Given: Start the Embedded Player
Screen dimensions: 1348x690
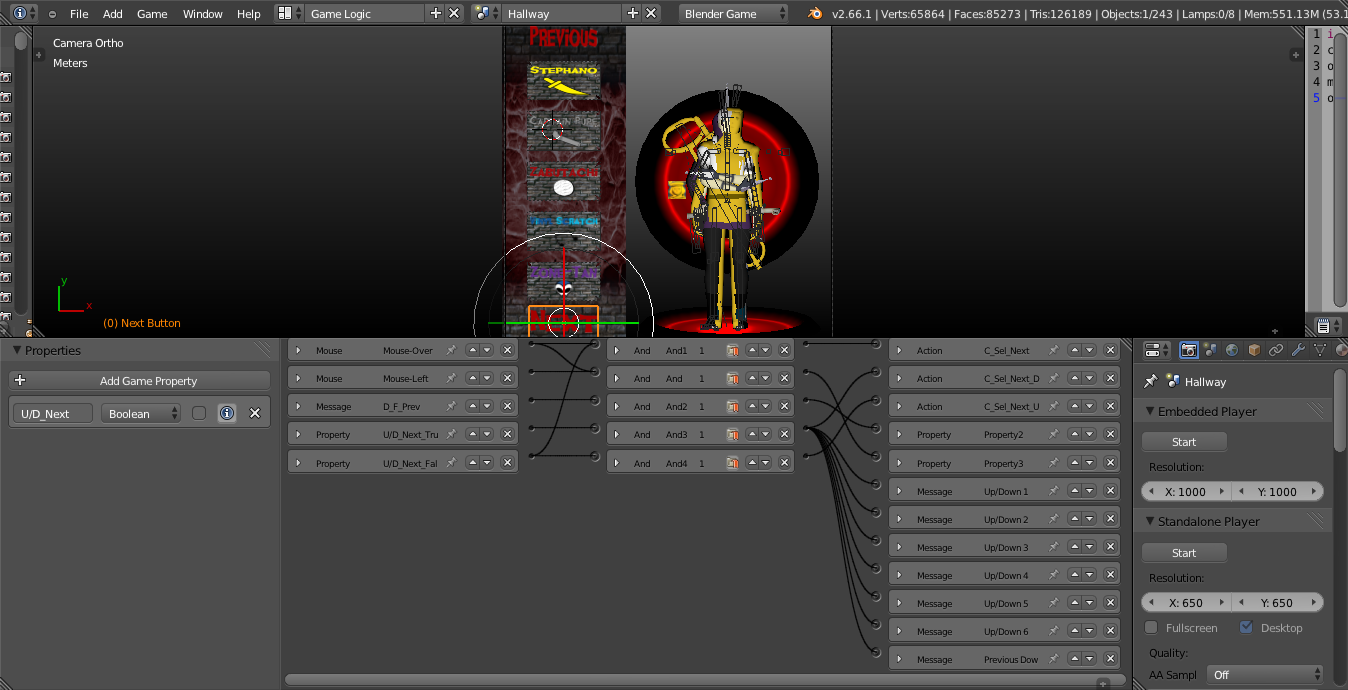Looking at the screenshot, I should click(1184, 441).
